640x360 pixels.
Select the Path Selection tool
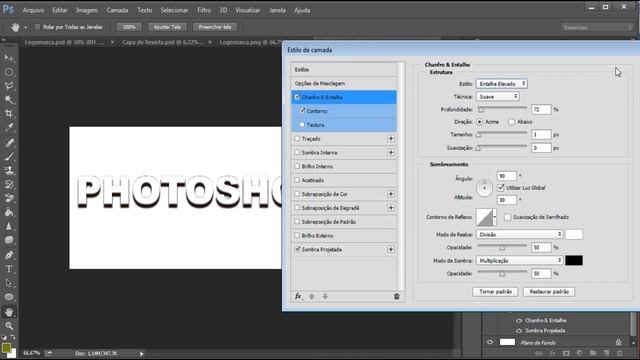9,283
